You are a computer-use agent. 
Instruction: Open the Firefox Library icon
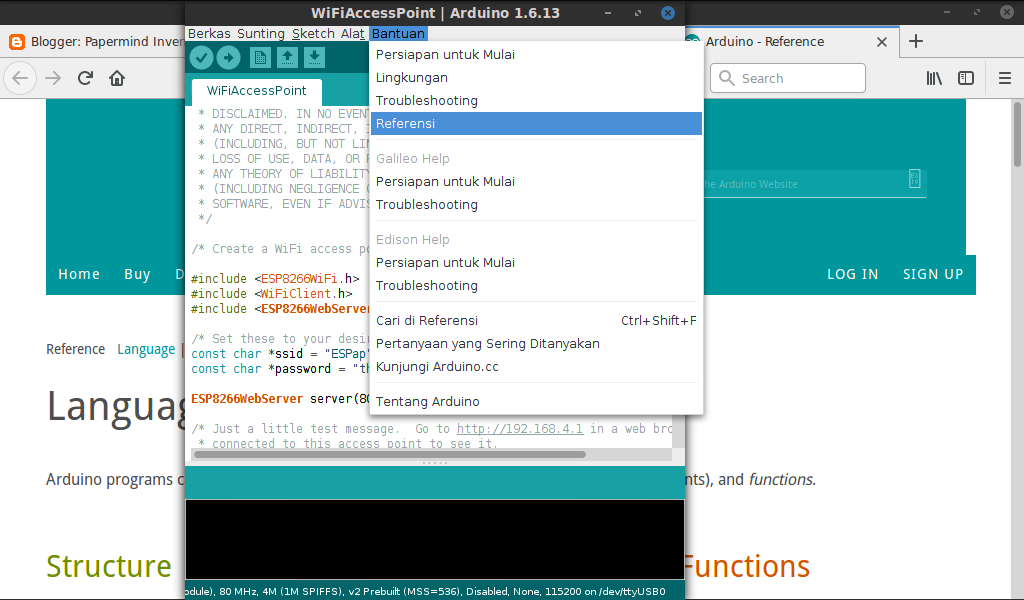point(933,77)
